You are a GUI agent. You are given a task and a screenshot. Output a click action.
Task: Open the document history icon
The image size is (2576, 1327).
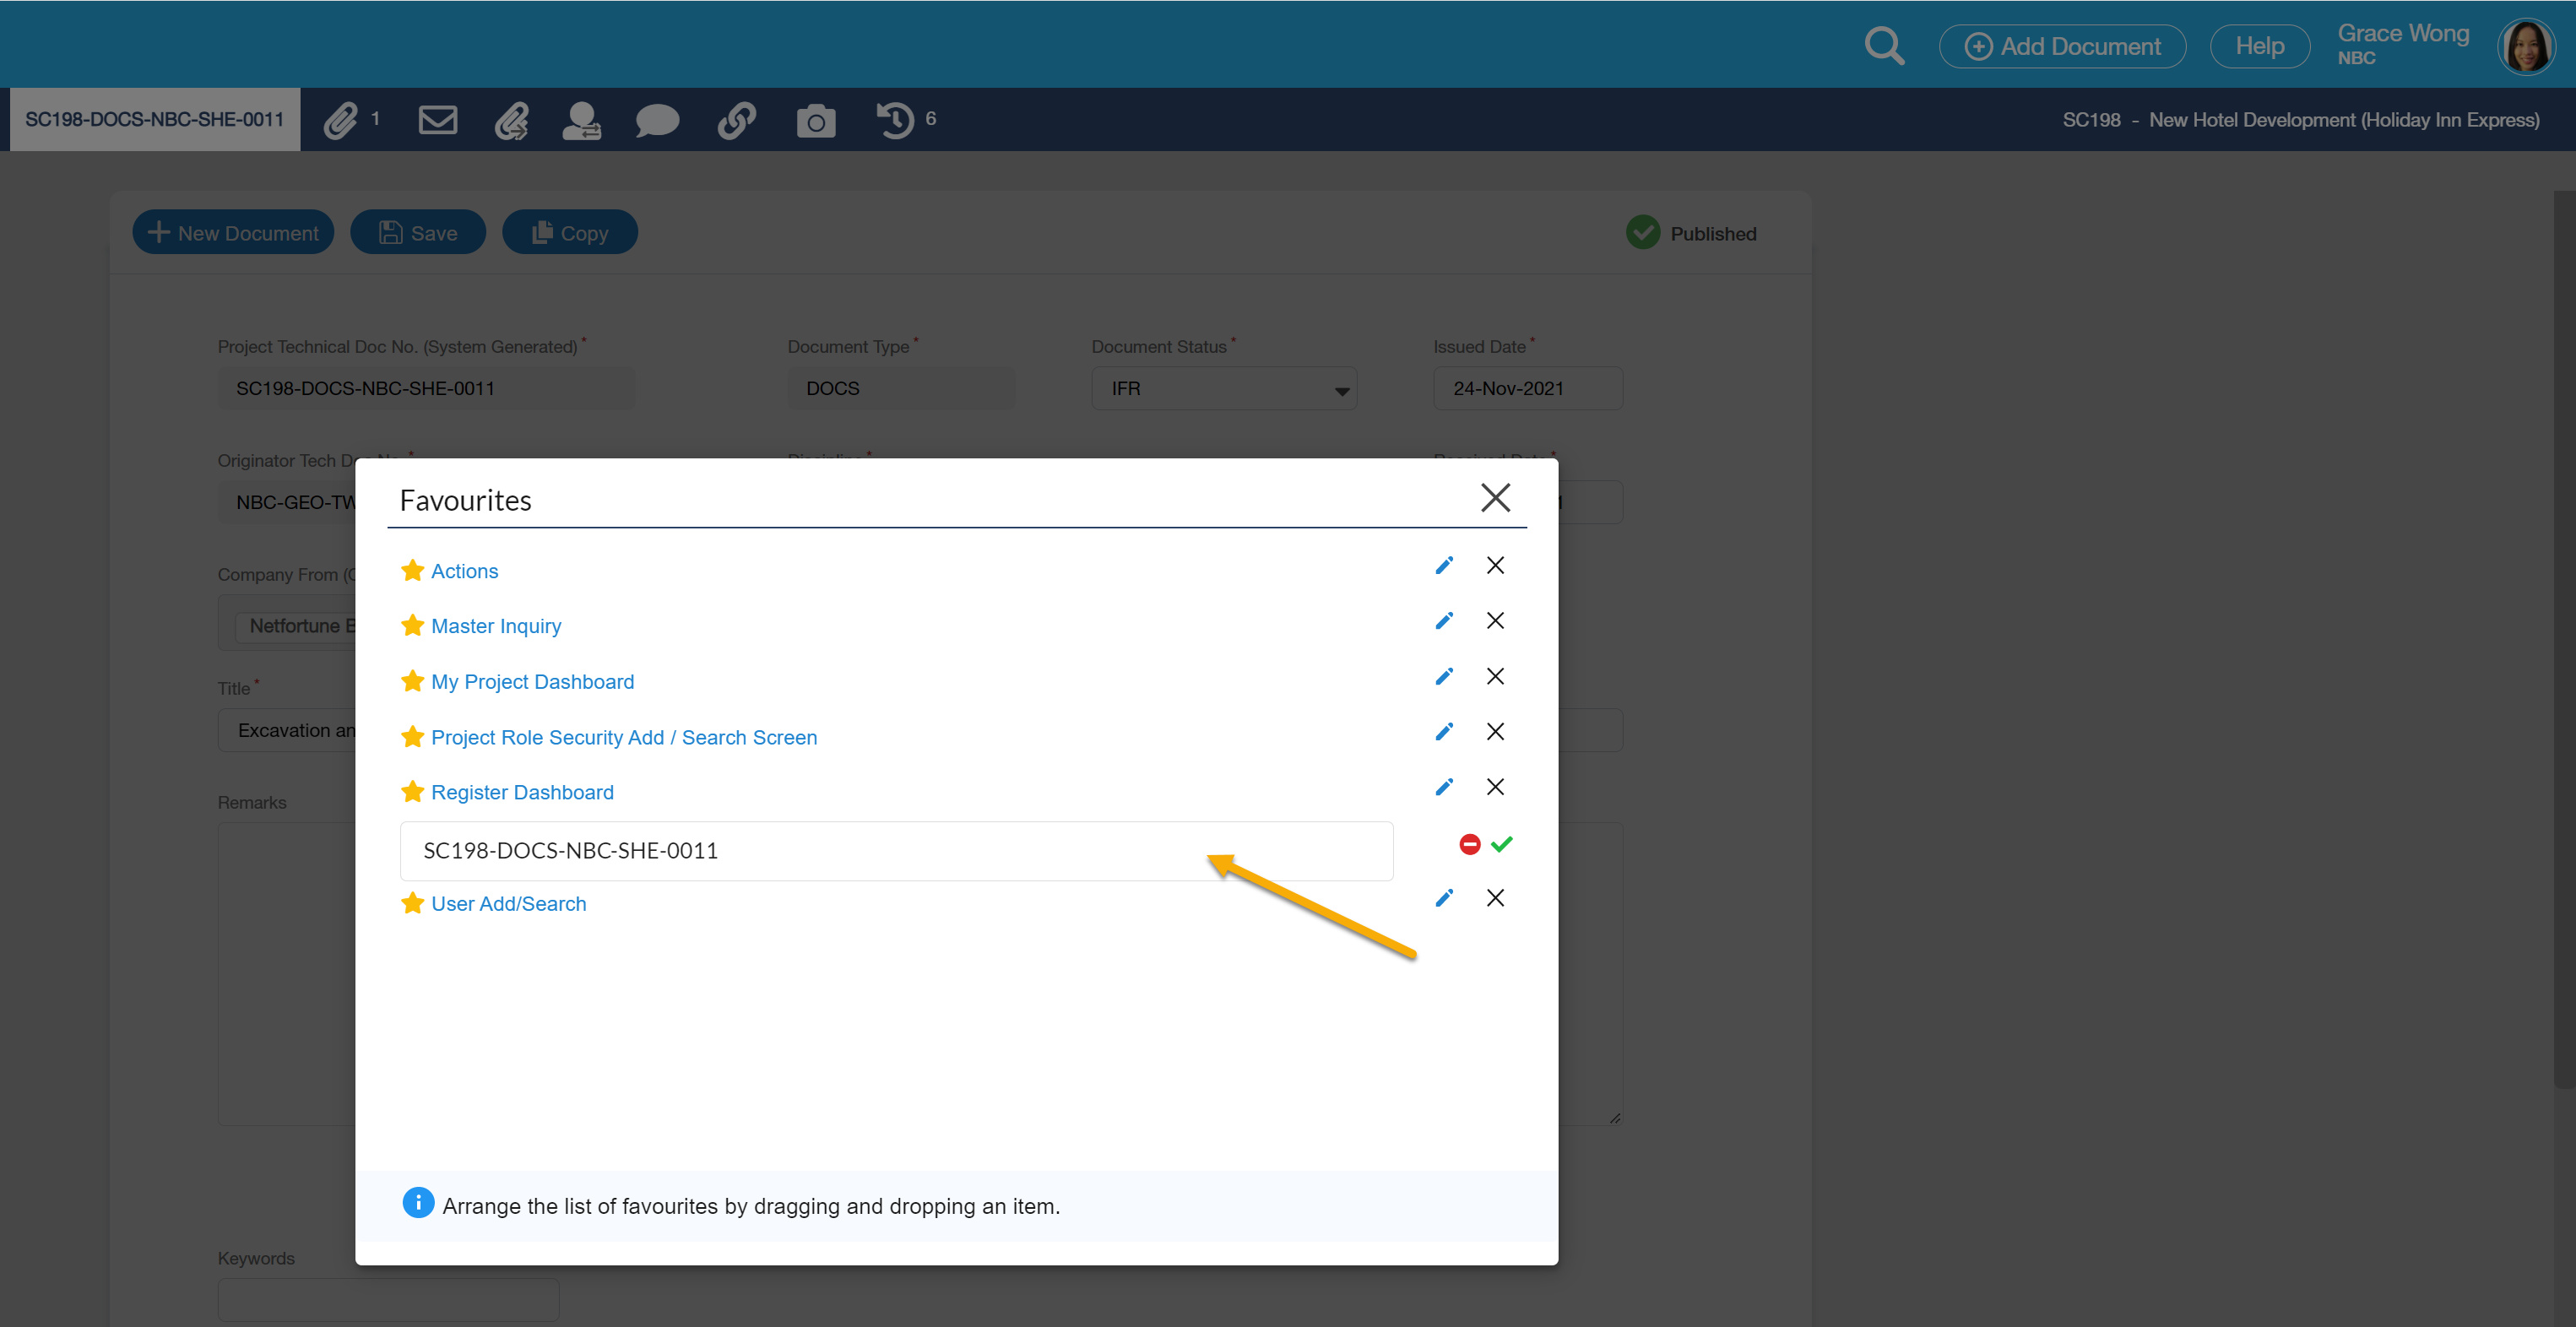(x=895, y=120)
